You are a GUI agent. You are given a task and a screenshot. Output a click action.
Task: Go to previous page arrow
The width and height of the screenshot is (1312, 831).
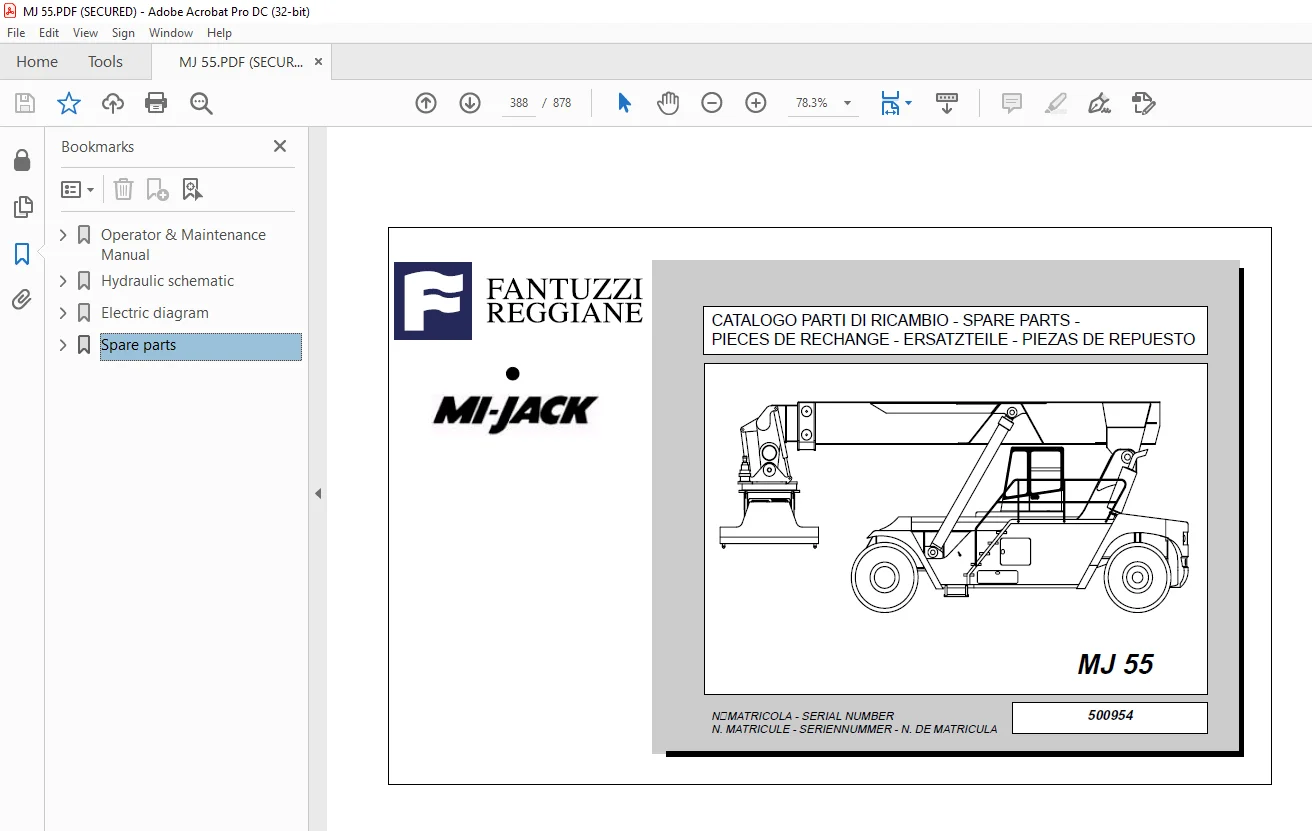(426, 103)
